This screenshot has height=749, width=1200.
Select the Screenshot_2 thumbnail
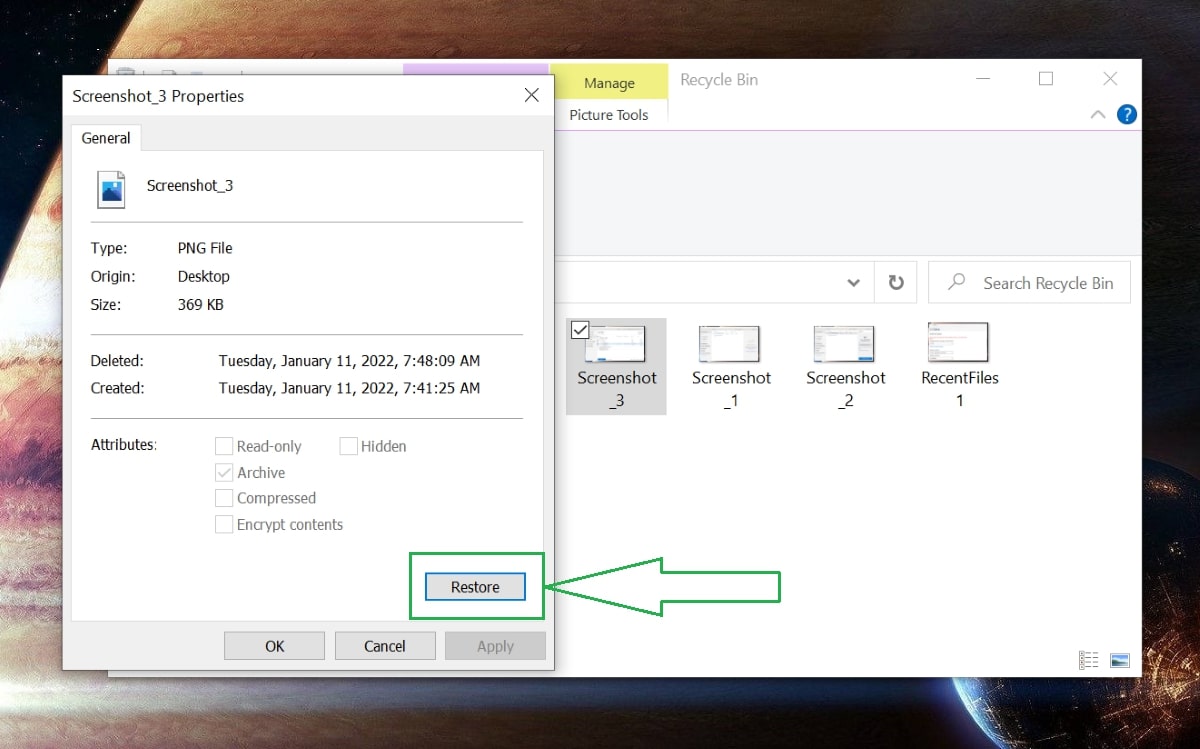[x=845, y=343]
